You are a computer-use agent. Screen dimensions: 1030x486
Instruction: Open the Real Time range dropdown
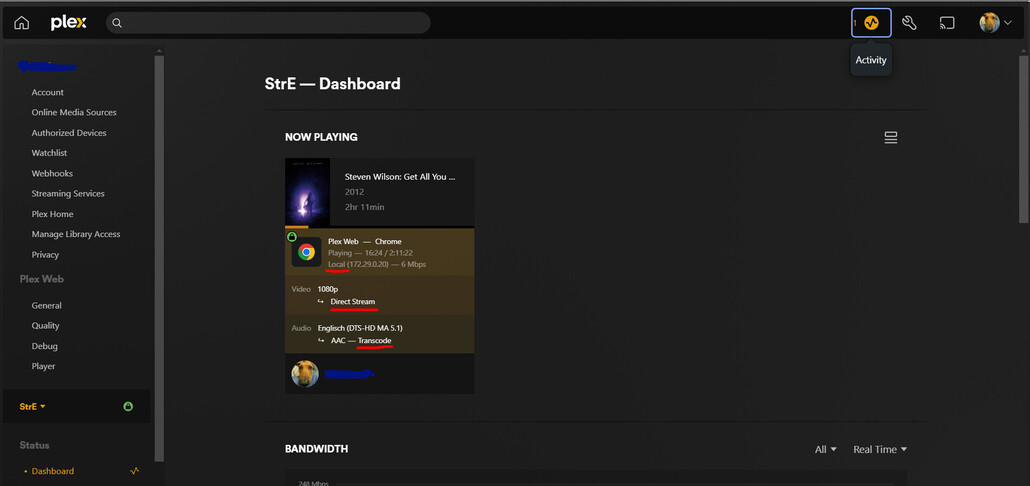click(880, 449)
